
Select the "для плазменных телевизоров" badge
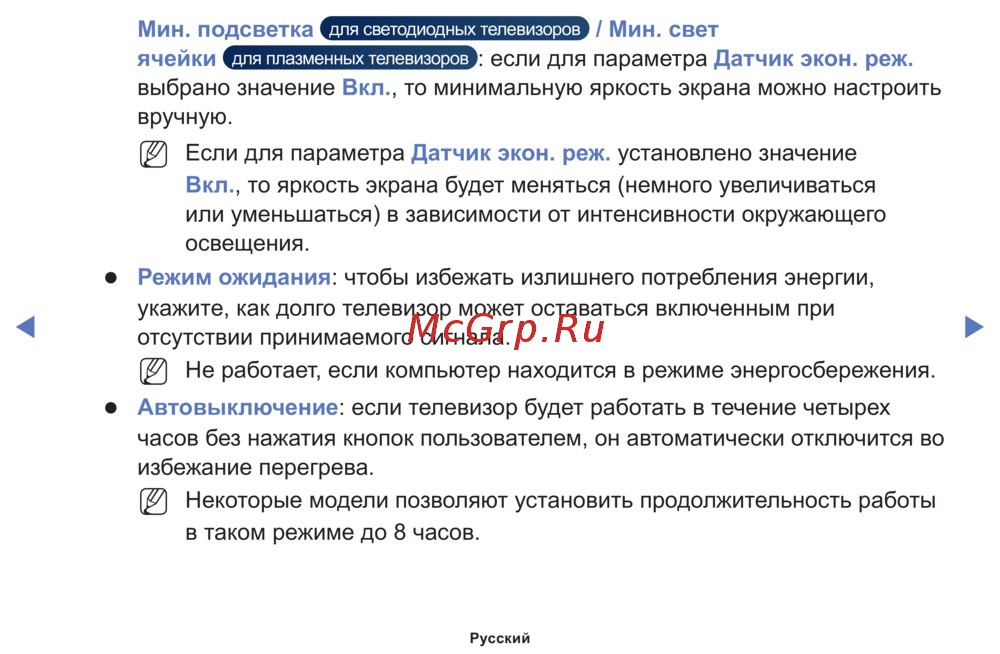click(x=350, y=59)
